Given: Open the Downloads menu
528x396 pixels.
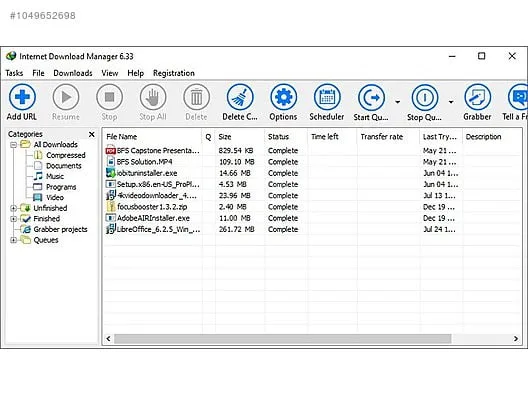Looking at the screenshot, I should (73, 73).
